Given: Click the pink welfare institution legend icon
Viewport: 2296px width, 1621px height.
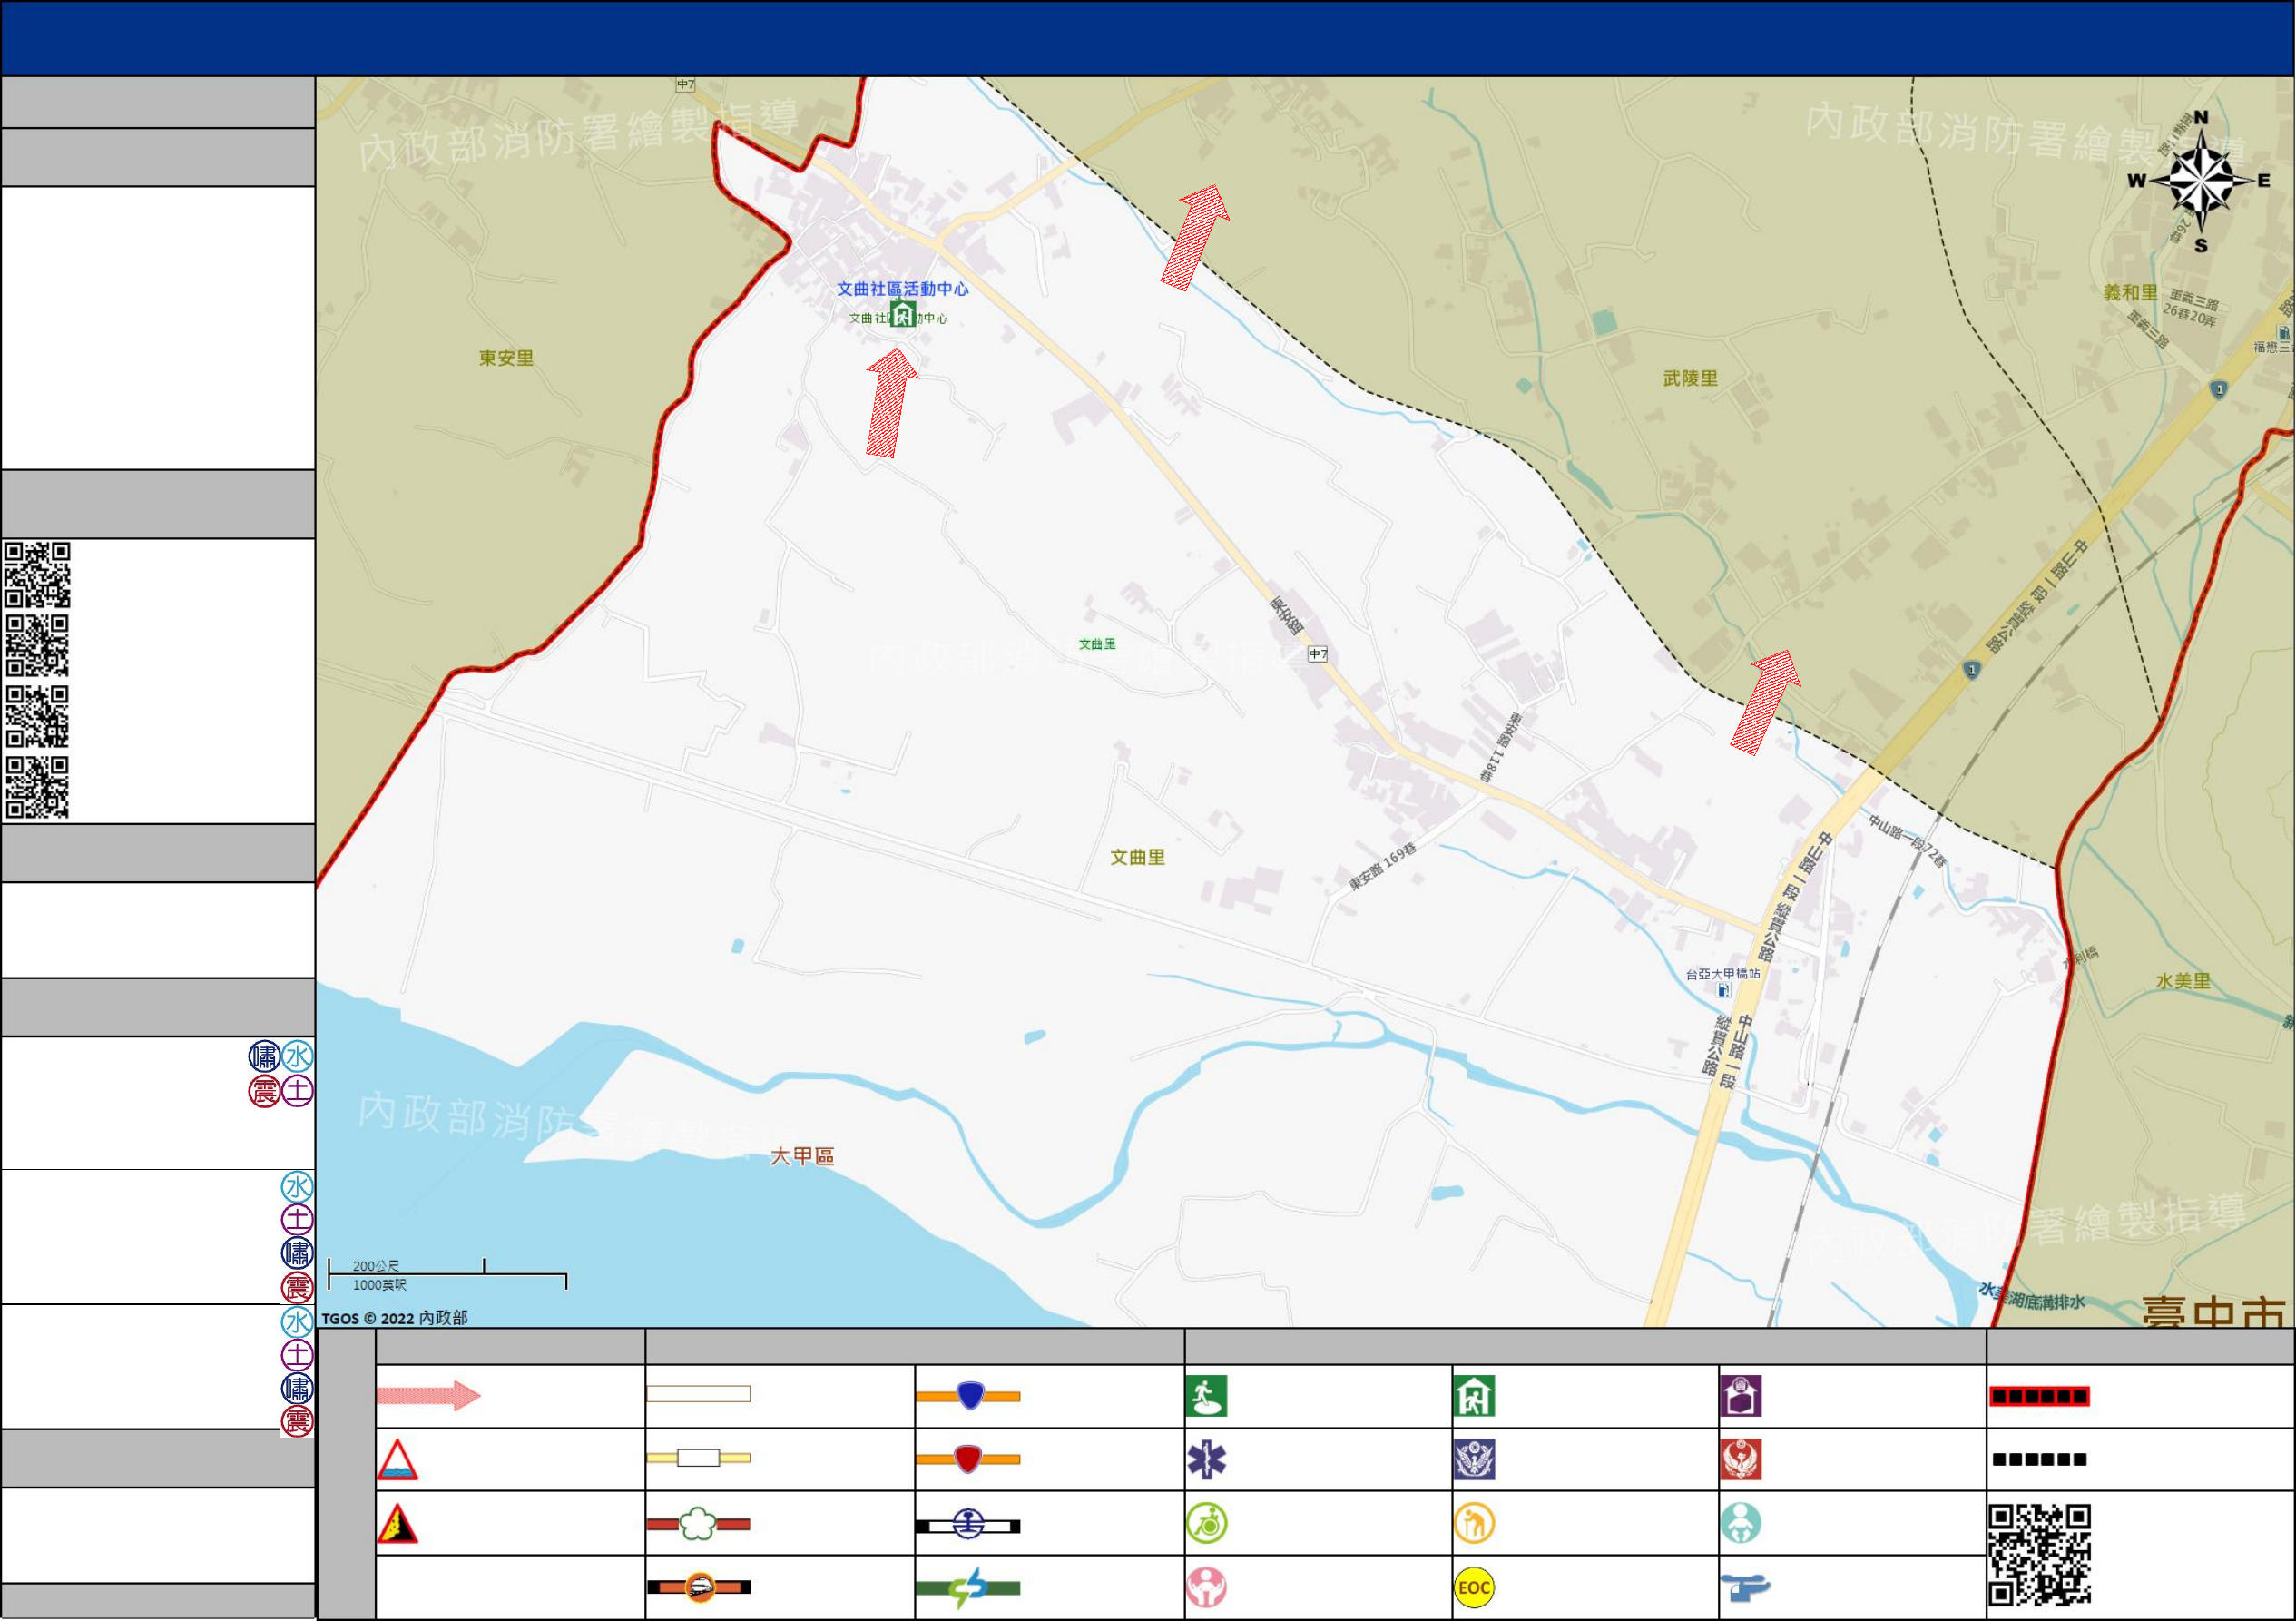Looking at the screenshot, I should (x=1207, y=1588).
